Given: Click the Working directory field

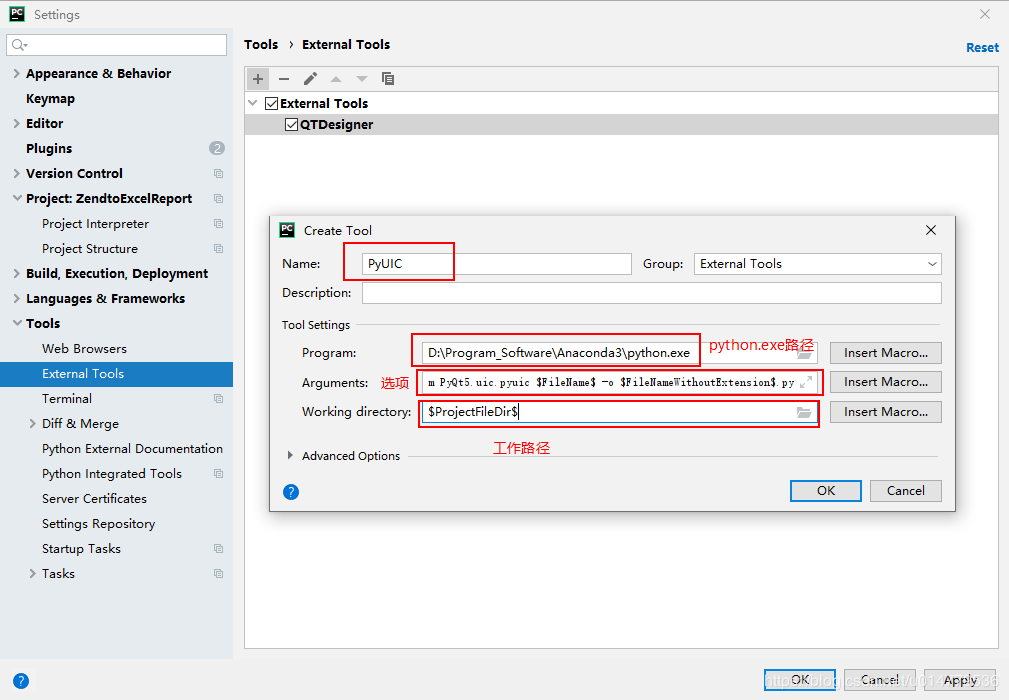Looking at the screenshot, I should 619,412.
